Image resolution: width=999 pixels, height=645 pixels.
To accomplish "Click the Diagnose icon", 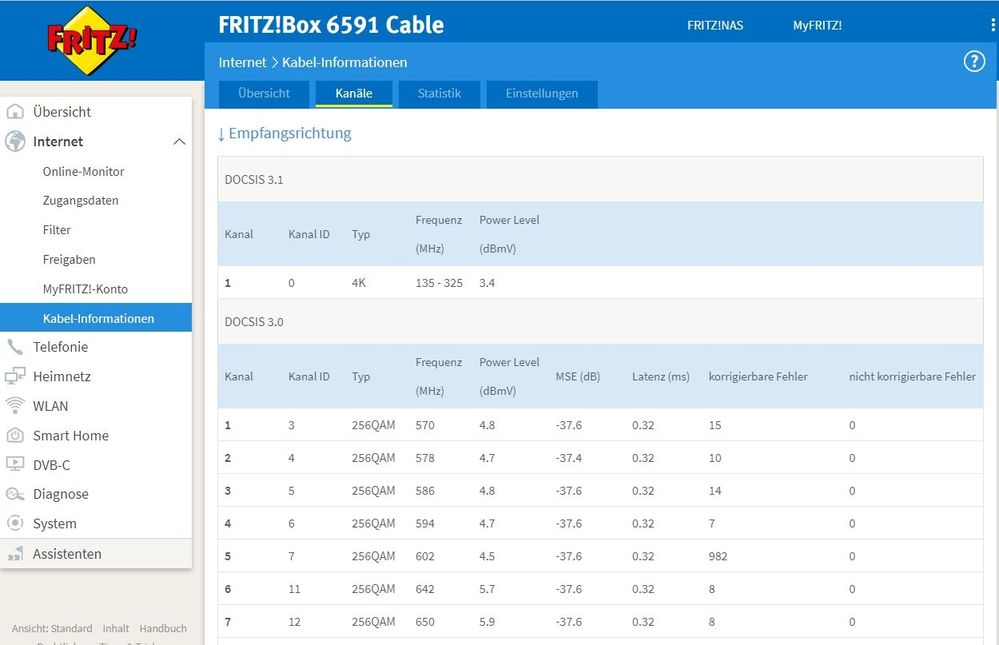I will pos(15,494).
